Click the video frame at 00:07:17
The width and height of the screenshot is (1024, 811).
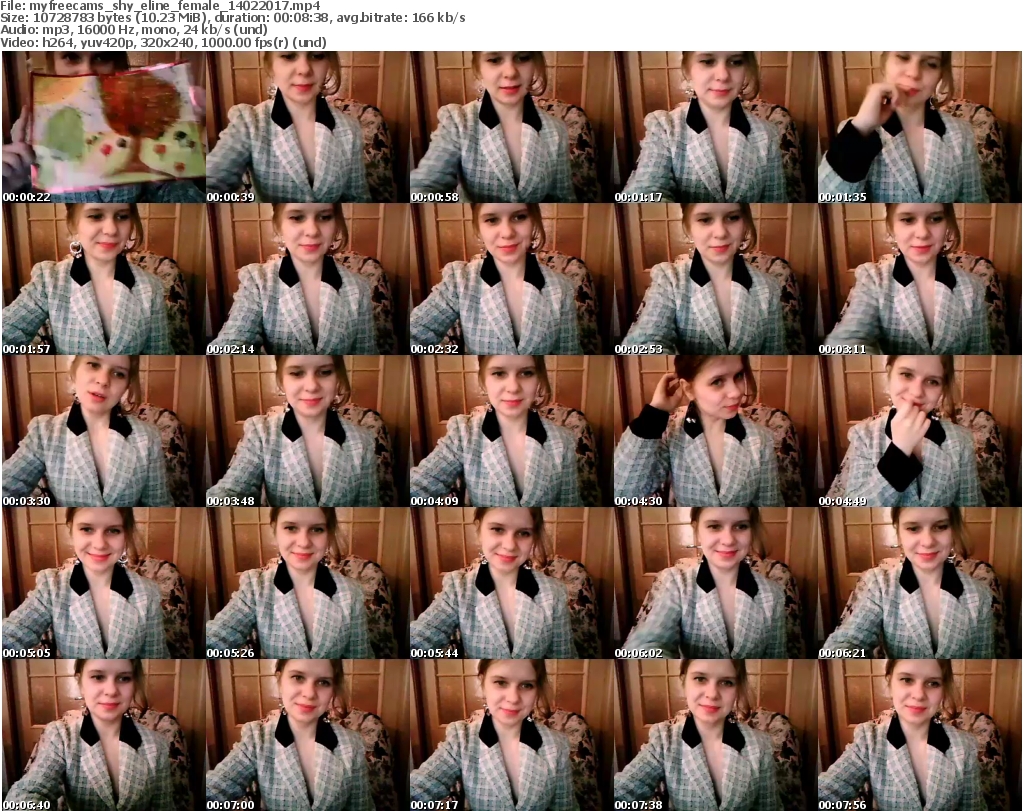[x=511, y=735]
